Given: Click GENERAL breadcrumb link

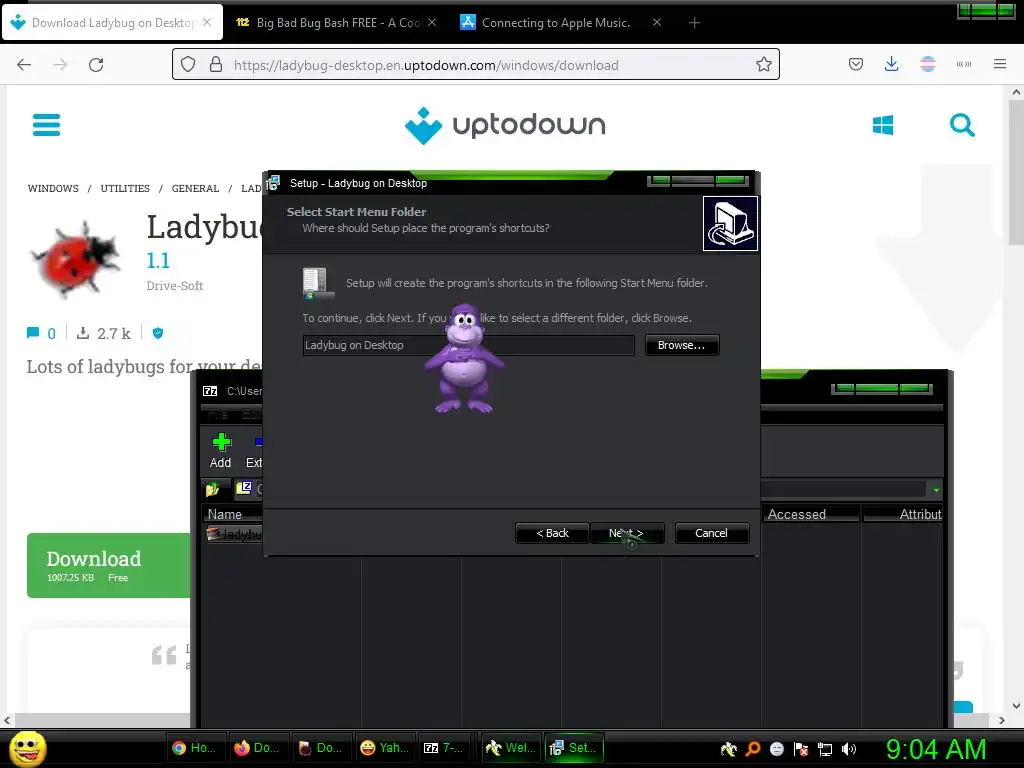Looking at the screenshot, I should point(195,188).
